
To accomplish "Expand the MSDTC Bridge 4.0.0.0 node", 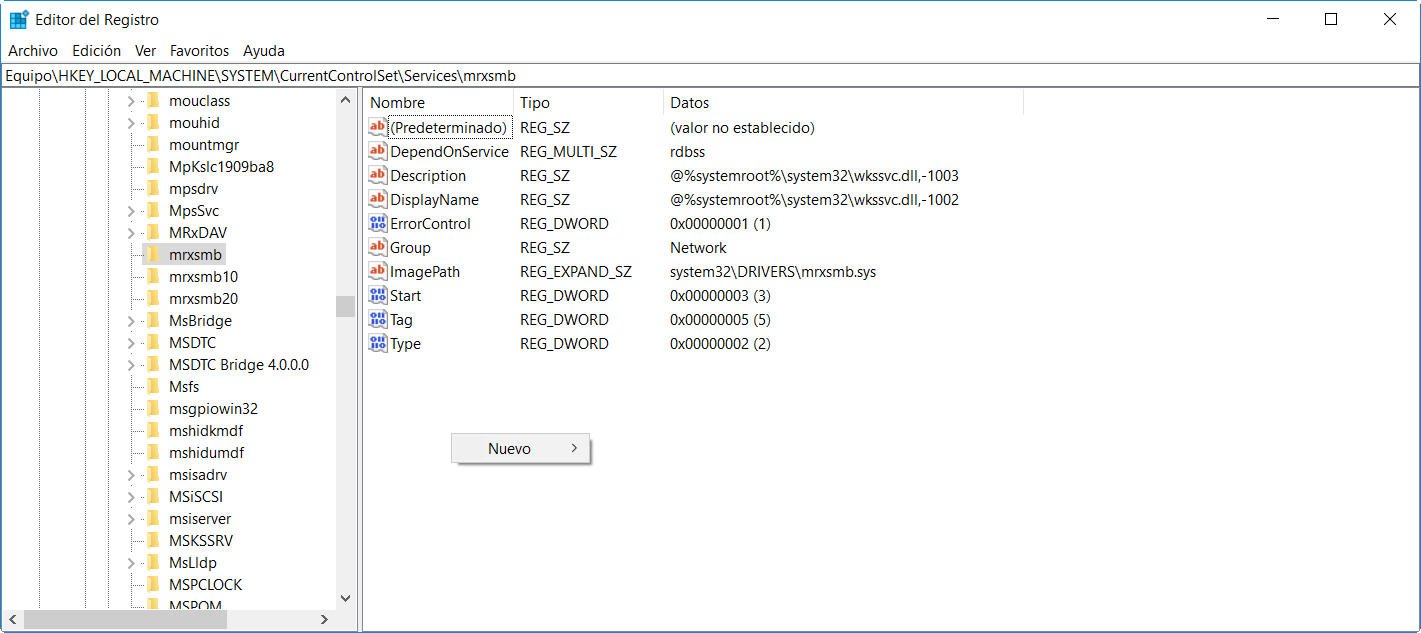I will pyautogui.click(x=131, y=365).
